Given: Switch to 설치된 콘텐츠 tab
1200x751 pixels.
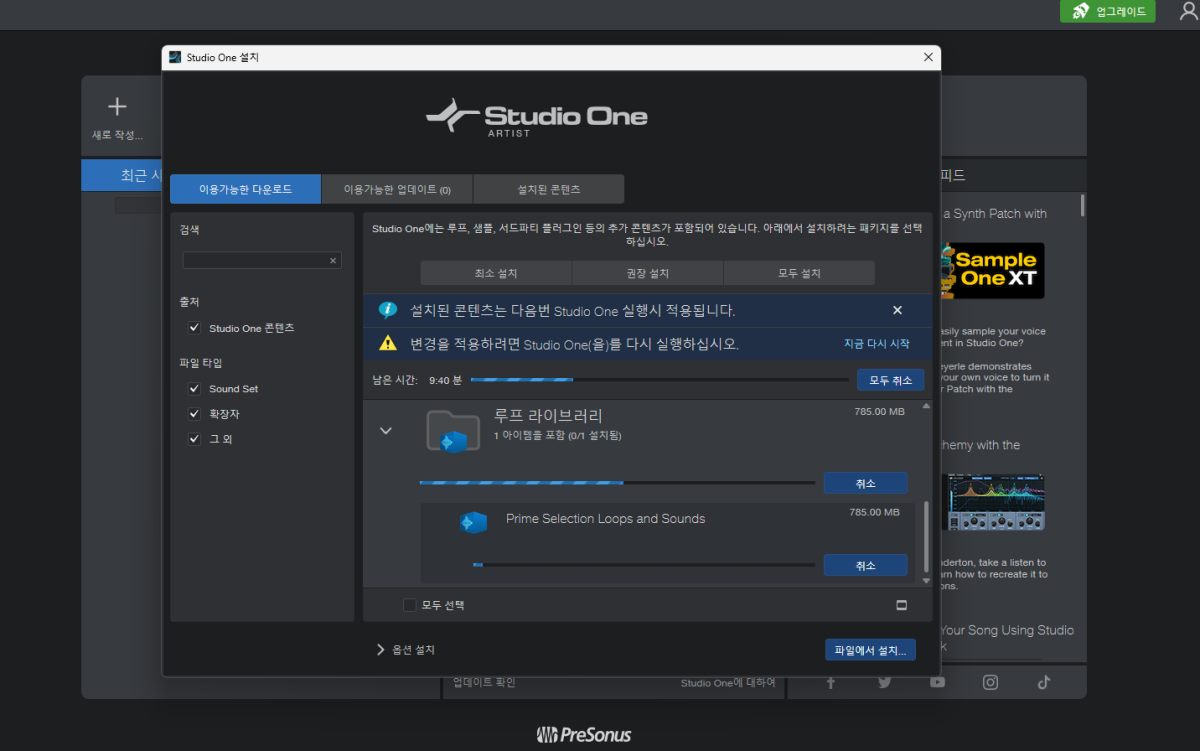Looking at the screenshot, I should [549, 189].
